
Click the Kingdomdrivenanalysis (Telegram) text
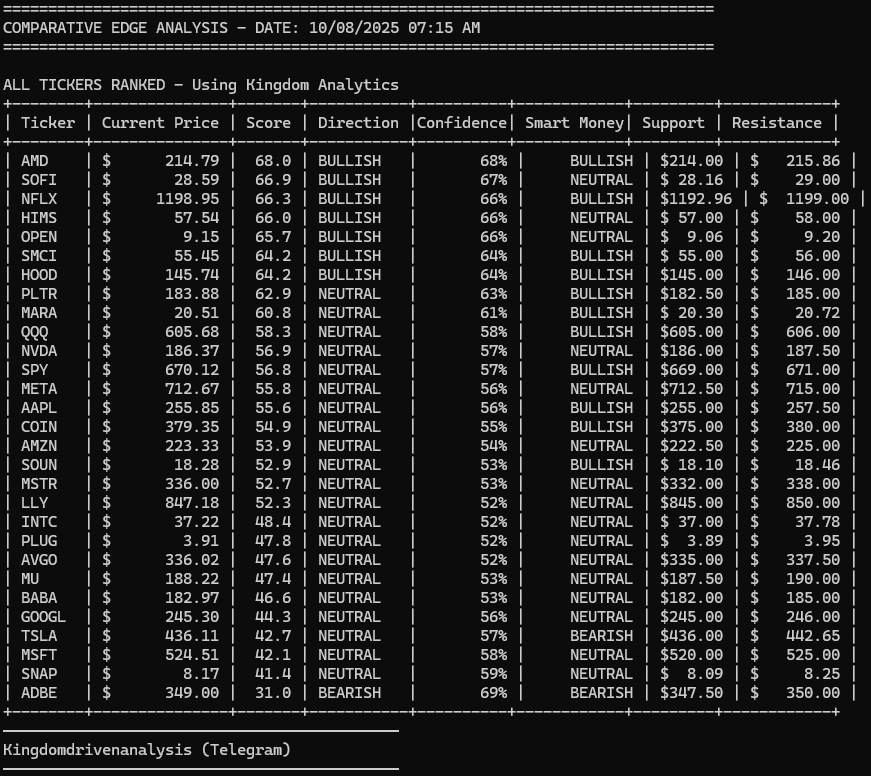[x=147, y=749]
